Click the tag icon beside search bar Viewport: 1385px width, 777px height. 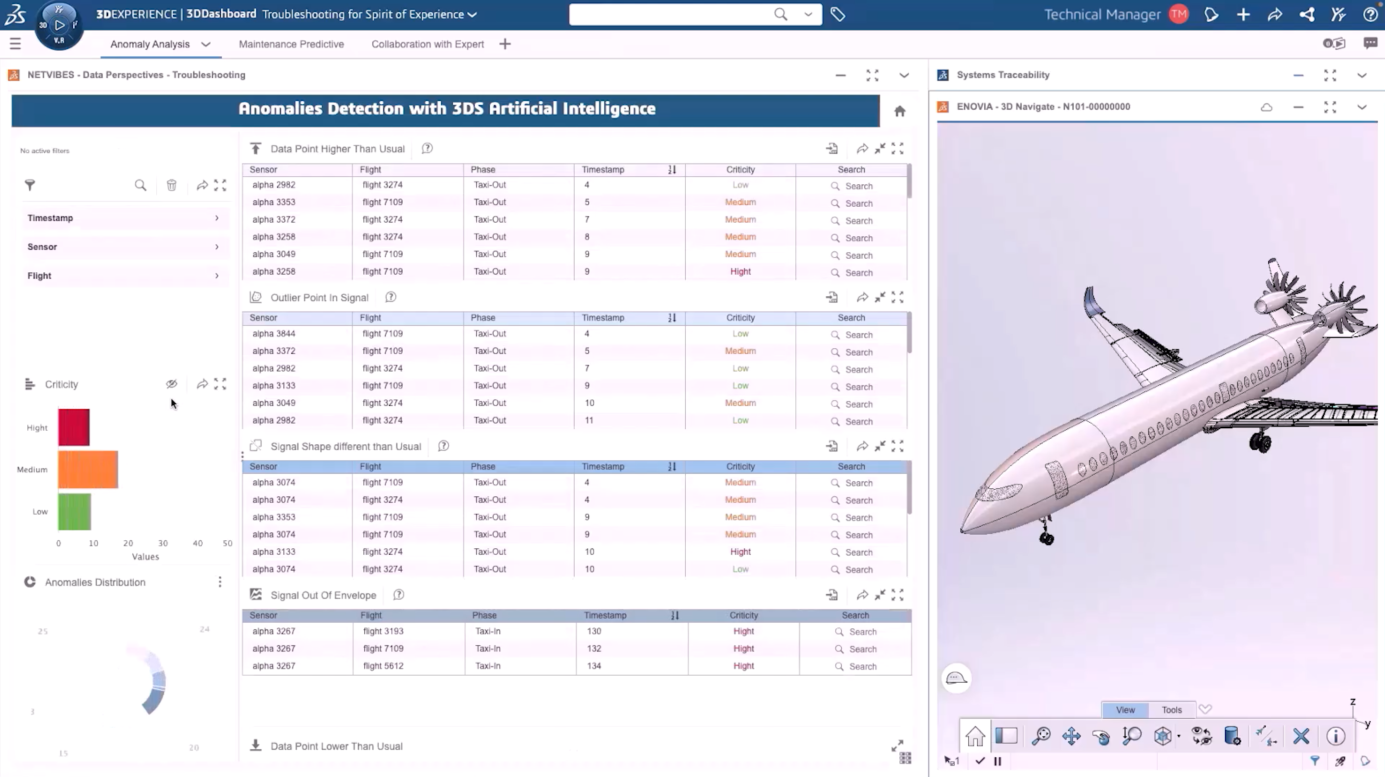[838, 14]
